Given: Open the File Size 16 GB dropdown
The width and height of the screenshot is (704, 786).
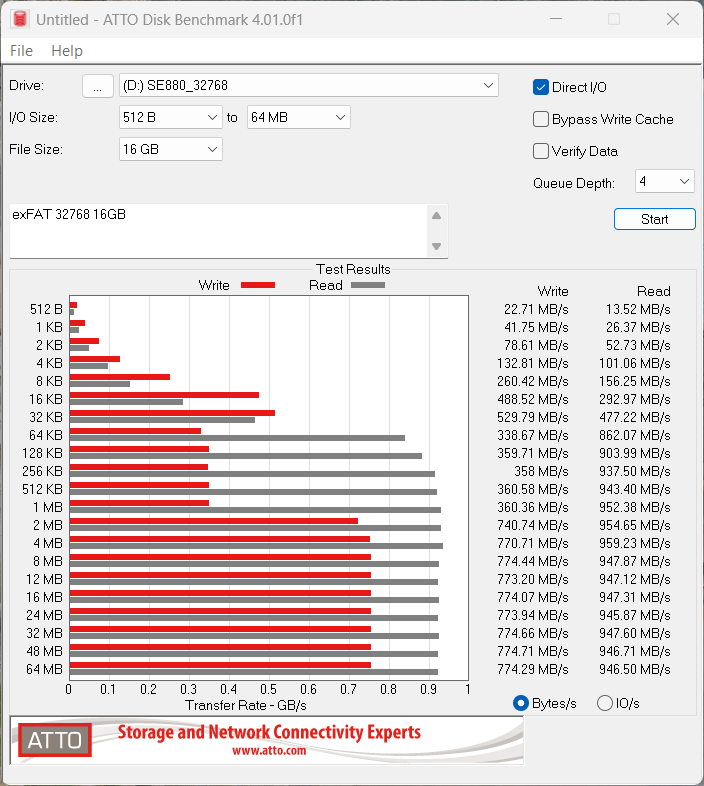Looking at the screenshot, I should 170,149.
